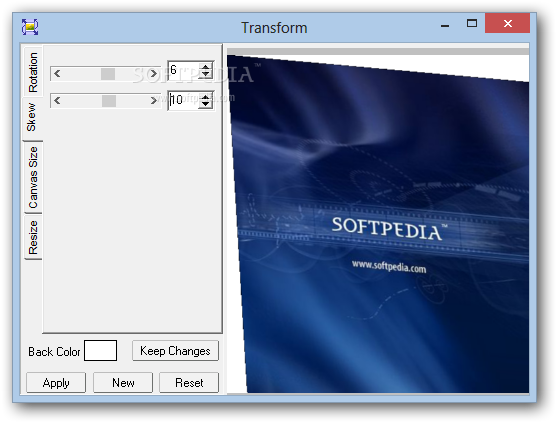
Task: Increase the first skew value with up spinner
Action: point(206,66)
